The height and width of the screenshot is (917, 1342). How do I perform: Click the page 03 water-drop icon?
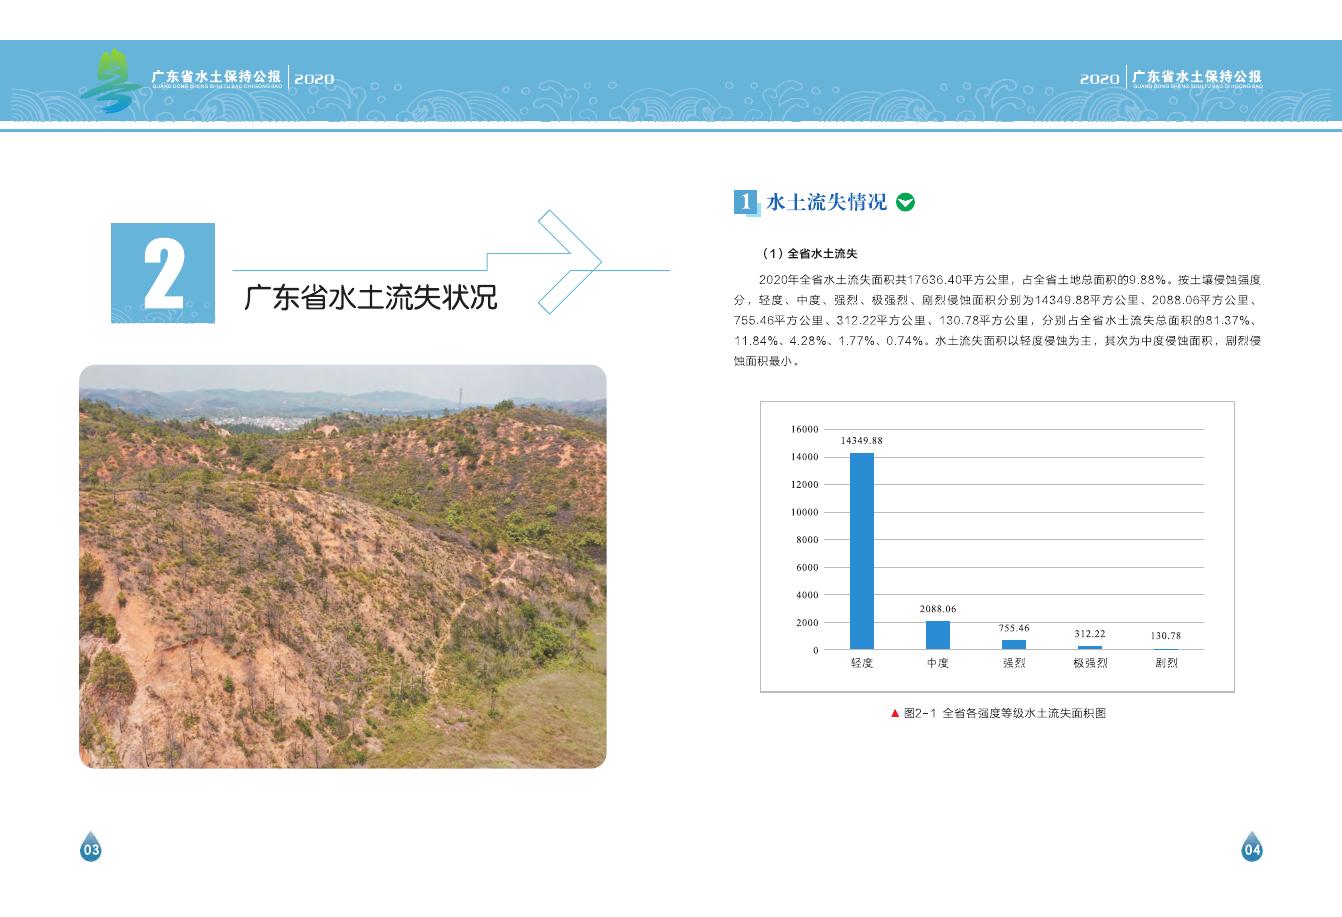91,847
